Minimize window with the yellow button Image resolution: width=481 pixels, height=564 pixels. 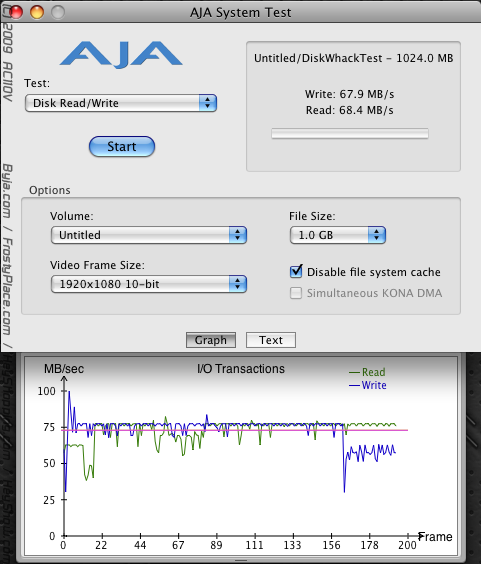(x=37, y=12)
